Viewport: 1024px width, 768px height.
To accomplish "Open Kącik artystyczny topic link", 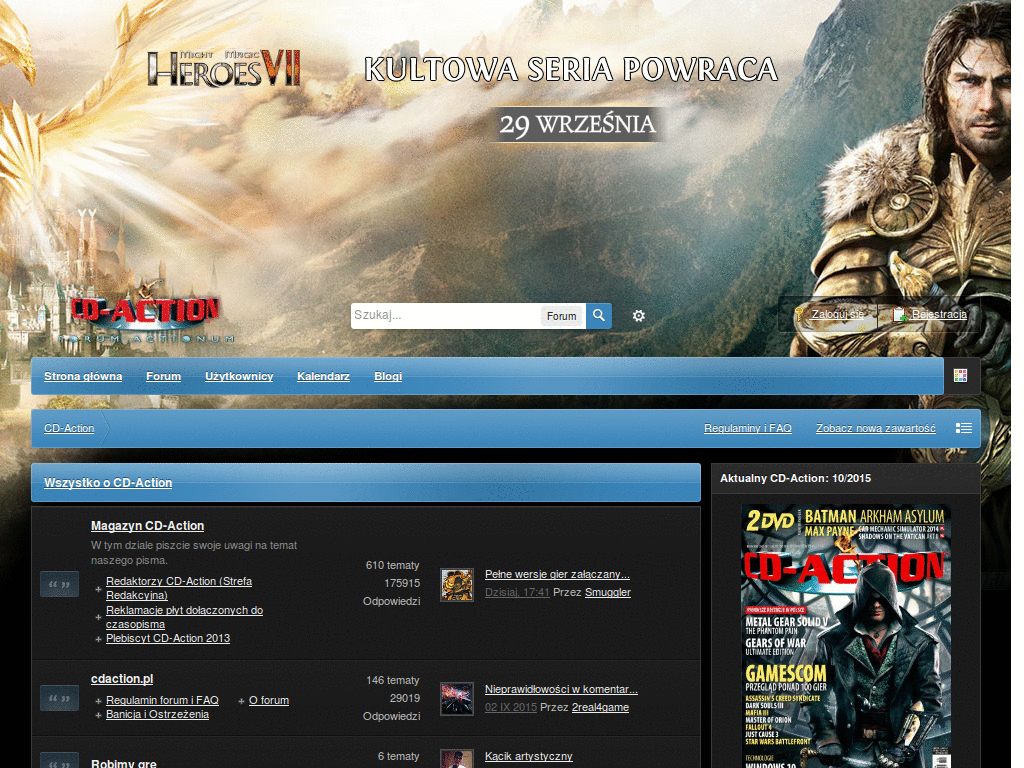I will point(528,756).
